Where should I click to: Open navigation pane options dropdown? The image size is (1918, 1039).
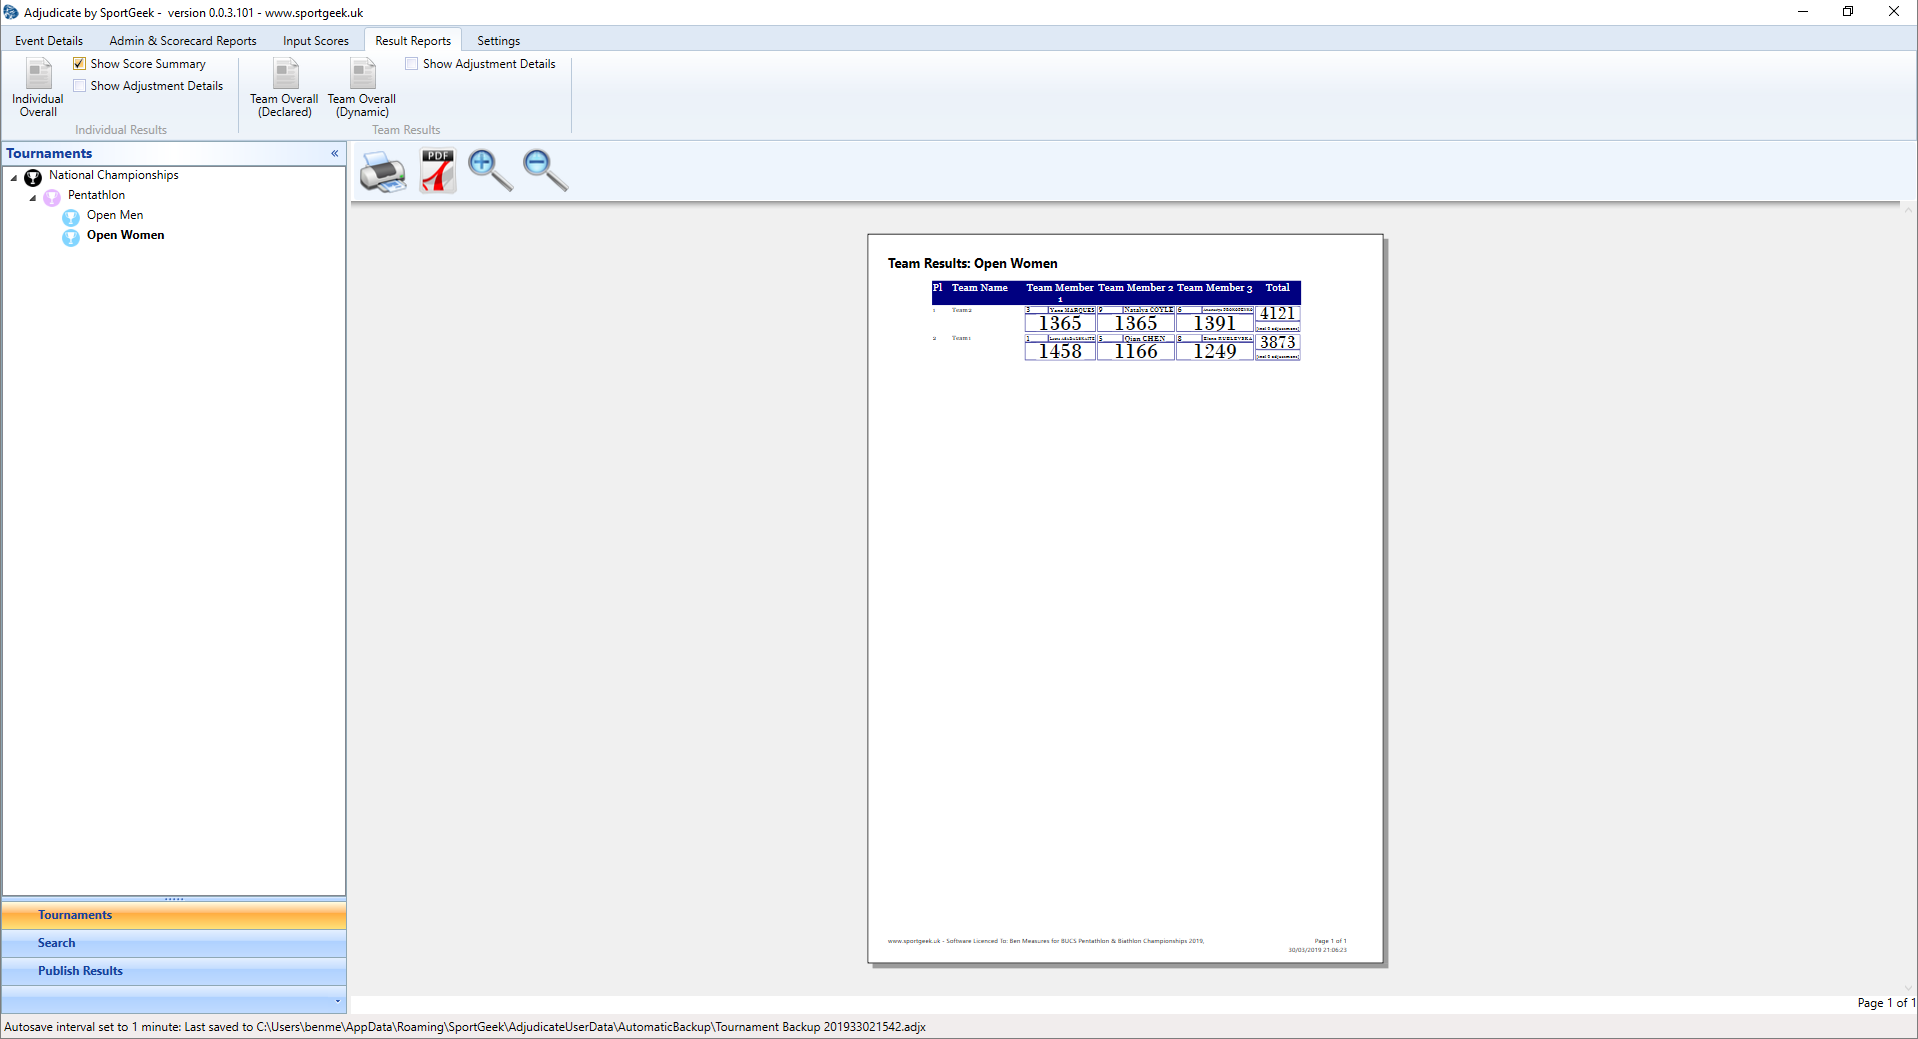(337, 1000)
